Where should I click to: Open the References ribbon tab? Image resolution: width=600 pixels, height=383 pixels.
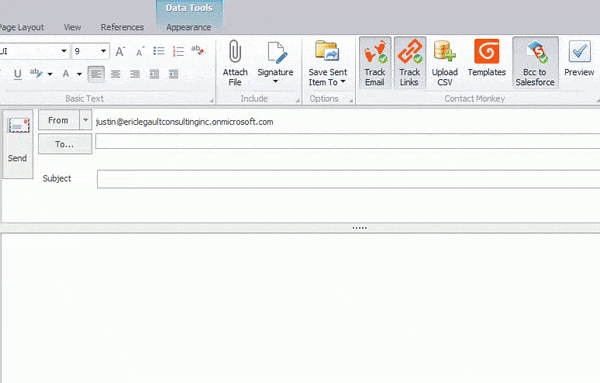[x=122, y=27]
